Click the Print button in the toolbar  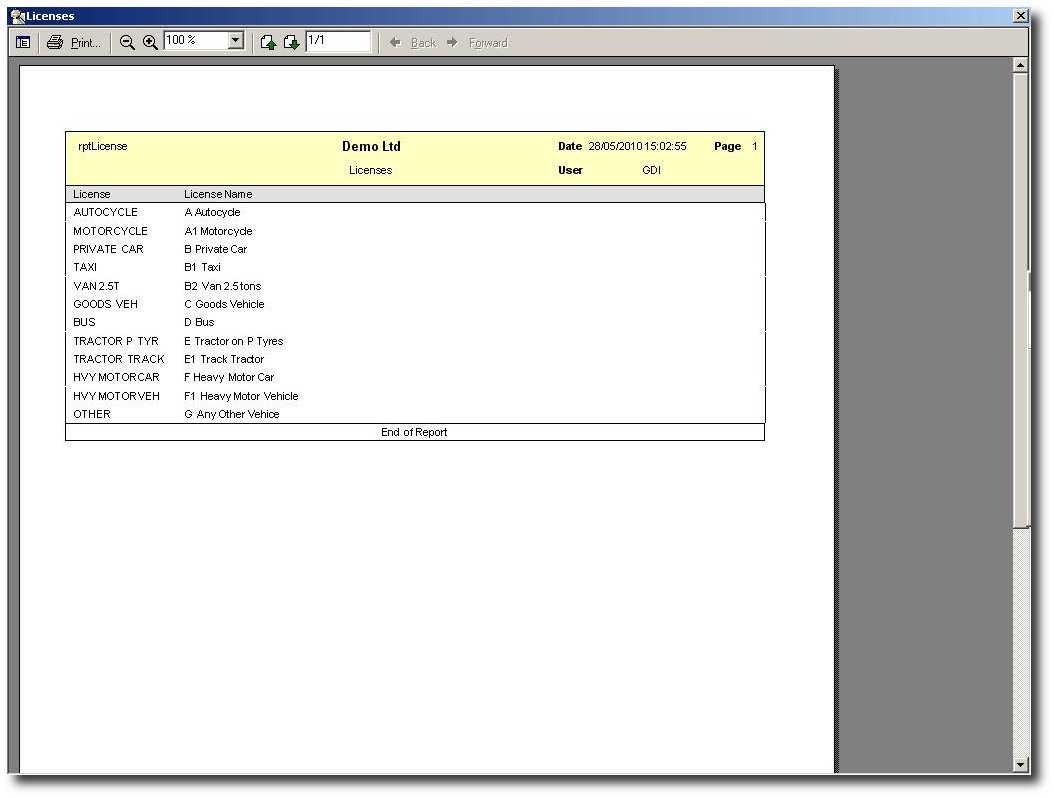[74, 42]
